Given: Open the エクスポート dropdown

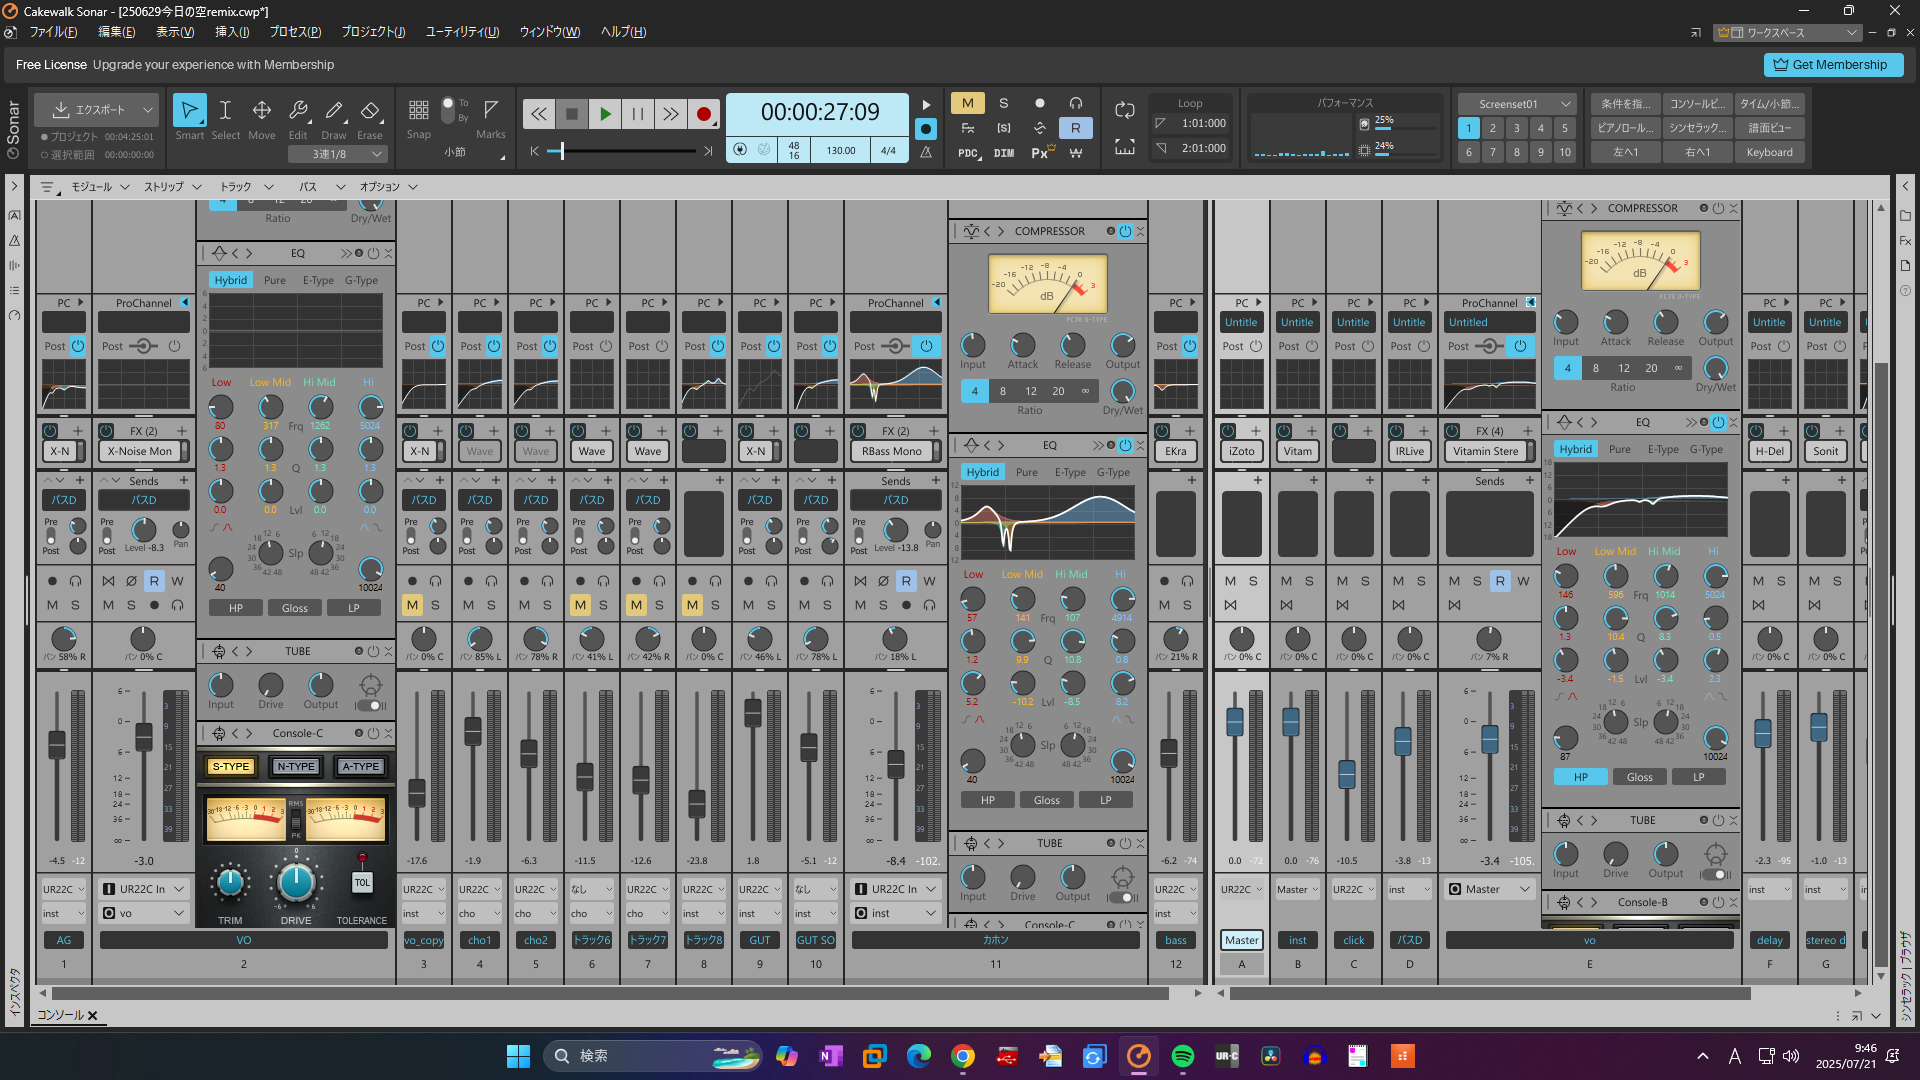Looking at the screenshot, I should pos(96,110).
